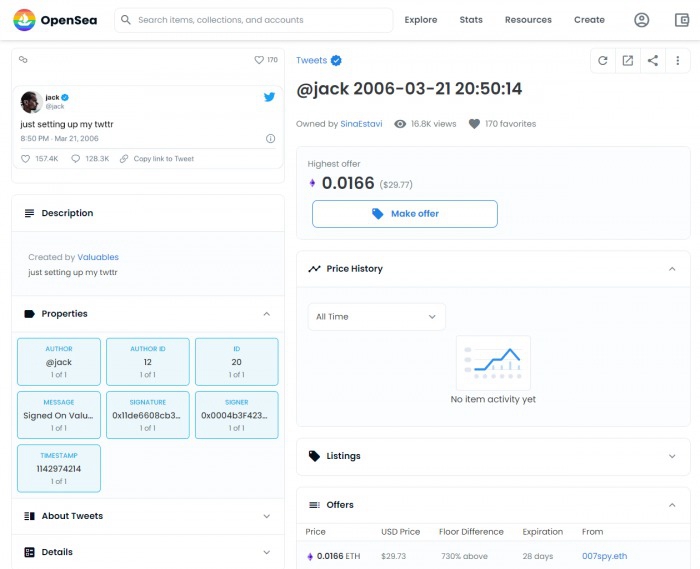Image resolution: width=700 pixels, height=569 pixels.
Task: Click the Listings tag icon
Action: click(x=314, y=456)
